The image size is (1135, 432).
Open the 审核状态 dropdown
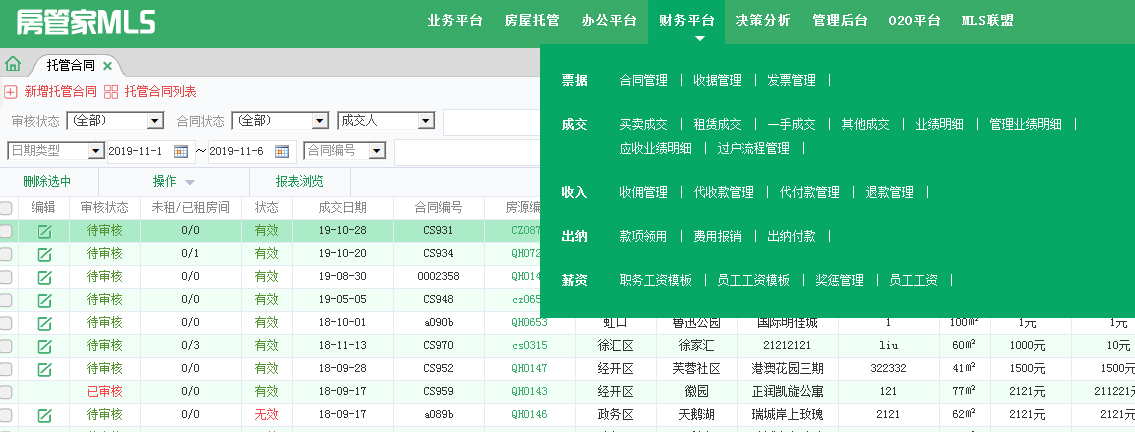point(115,121)
